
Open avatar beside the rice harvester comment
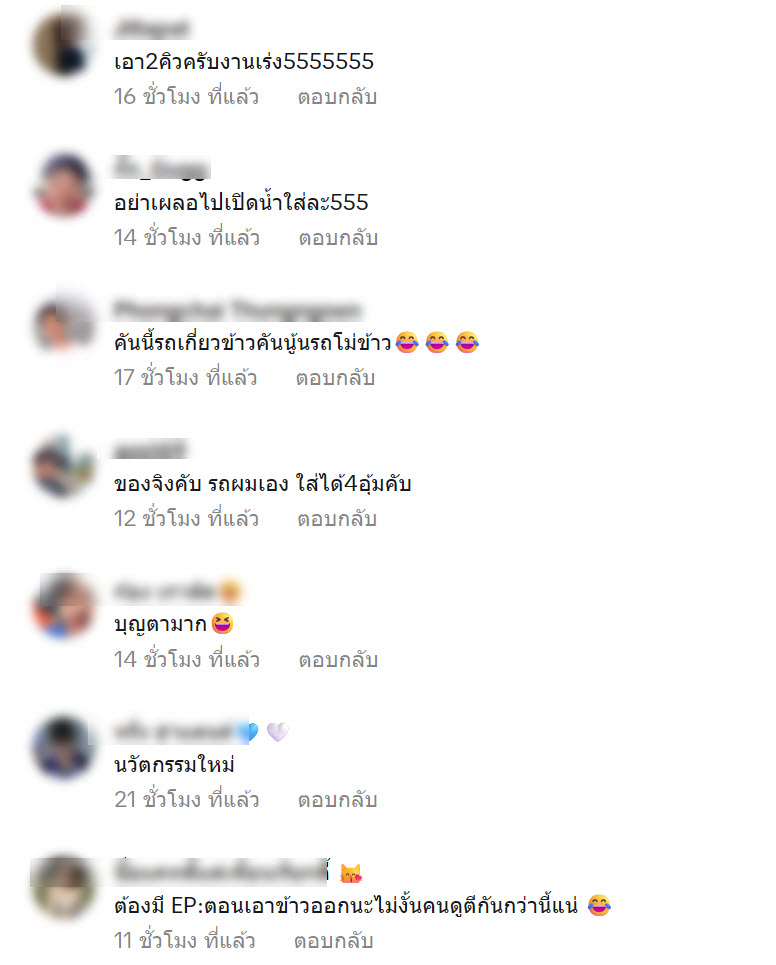[63, 324]
